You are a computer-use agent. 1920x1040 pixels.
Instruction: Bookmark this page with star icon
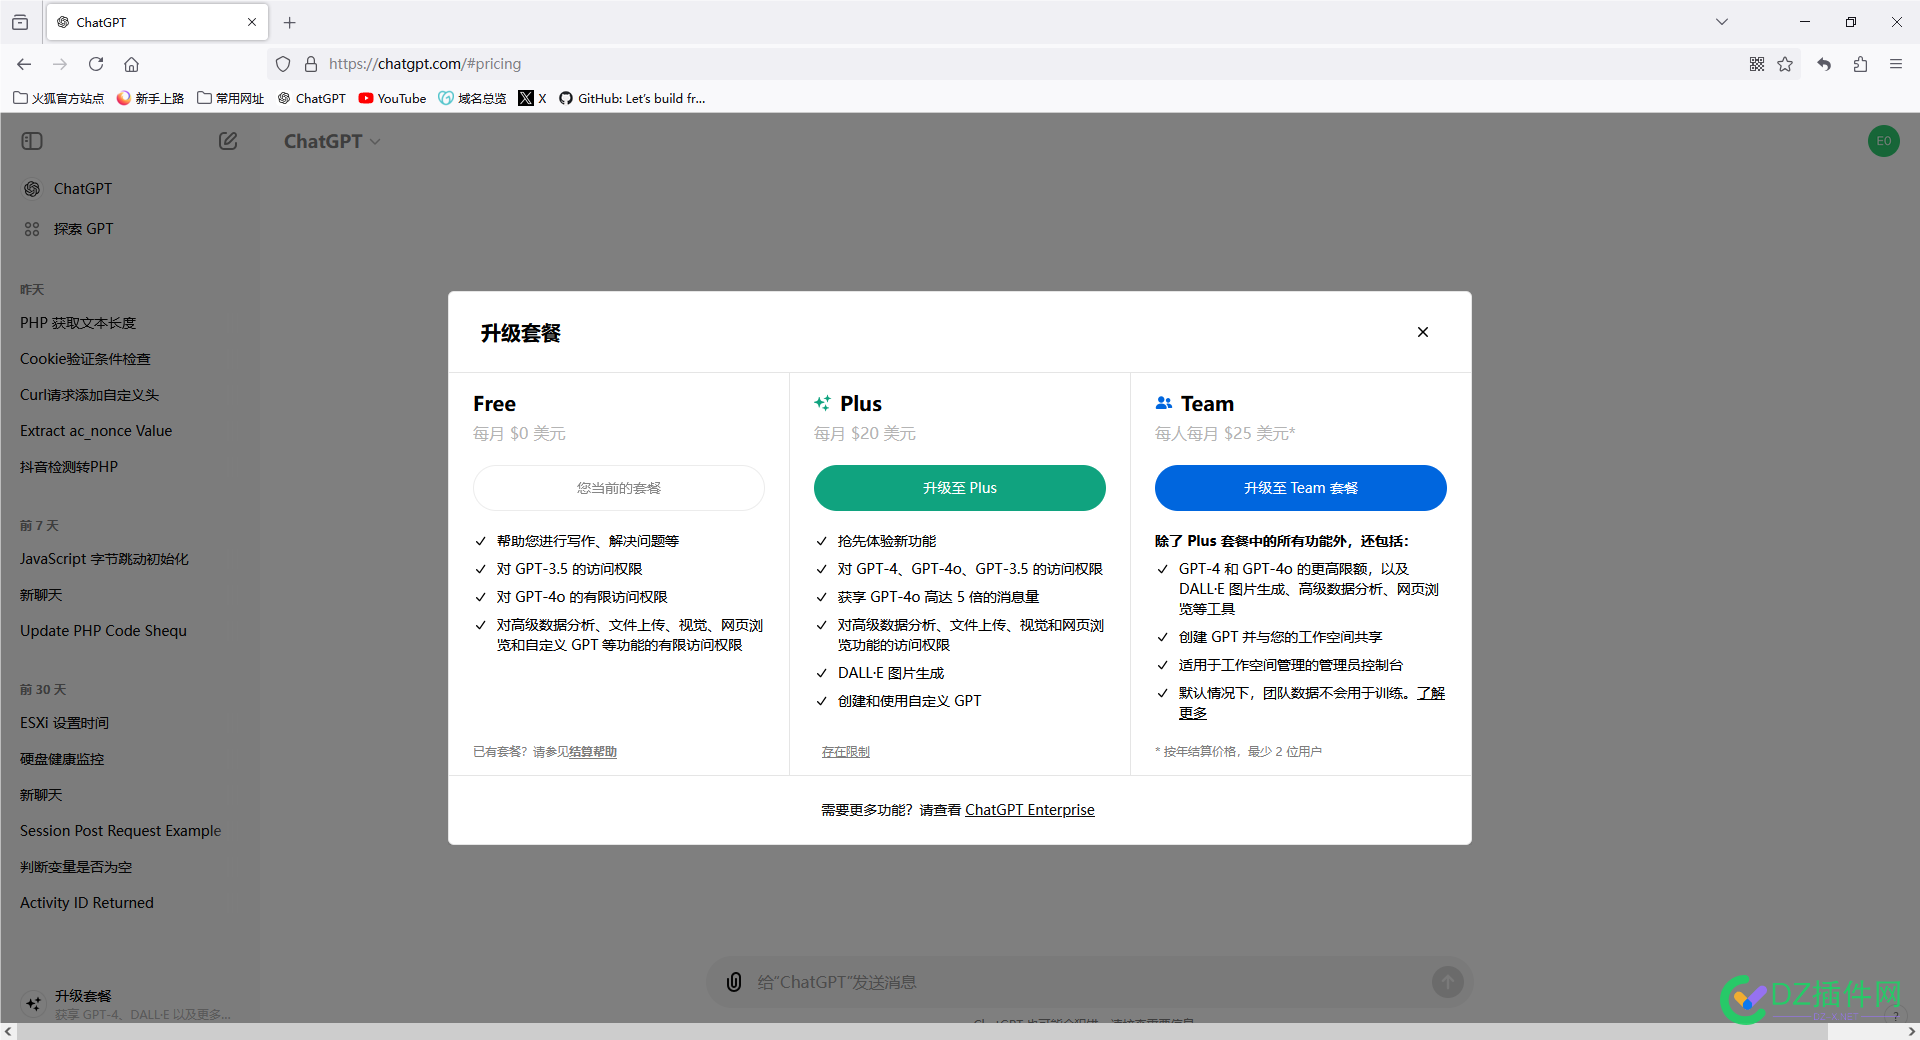pos(1785,64)
